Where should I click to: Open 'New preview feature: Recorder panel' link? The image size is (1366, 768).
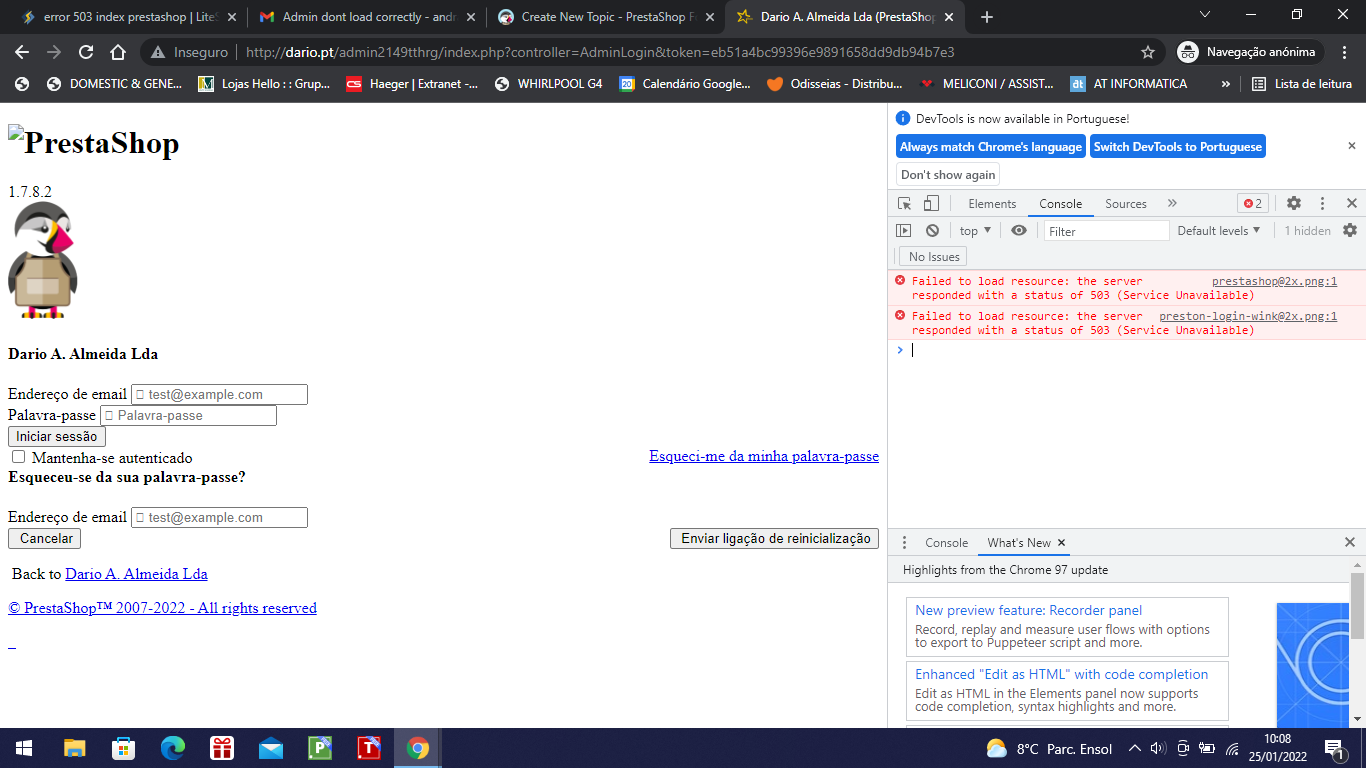(x=1028, y=610)
